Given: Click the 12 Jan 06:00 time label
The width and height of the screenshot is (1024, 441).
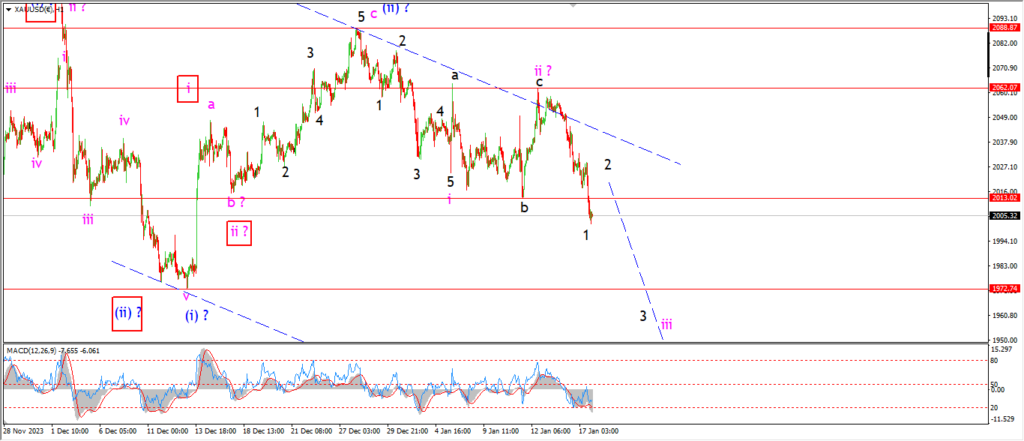Looking at the screenshot, I should pos(551,431).
